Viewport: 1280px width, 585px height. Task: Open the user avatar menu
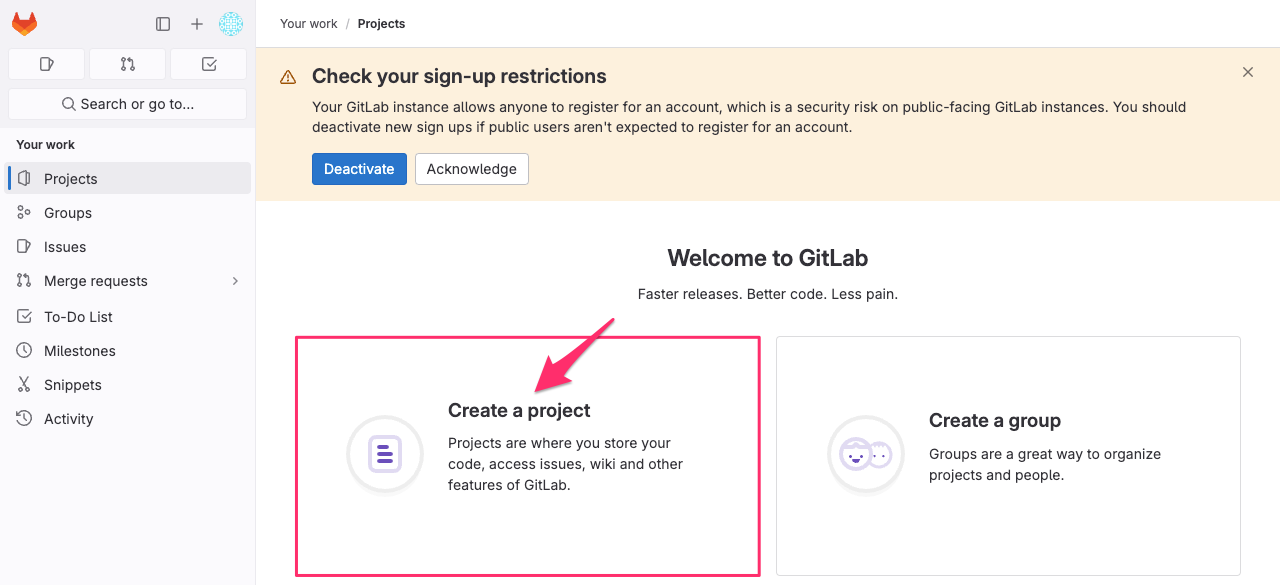click(x=231, y=24)
